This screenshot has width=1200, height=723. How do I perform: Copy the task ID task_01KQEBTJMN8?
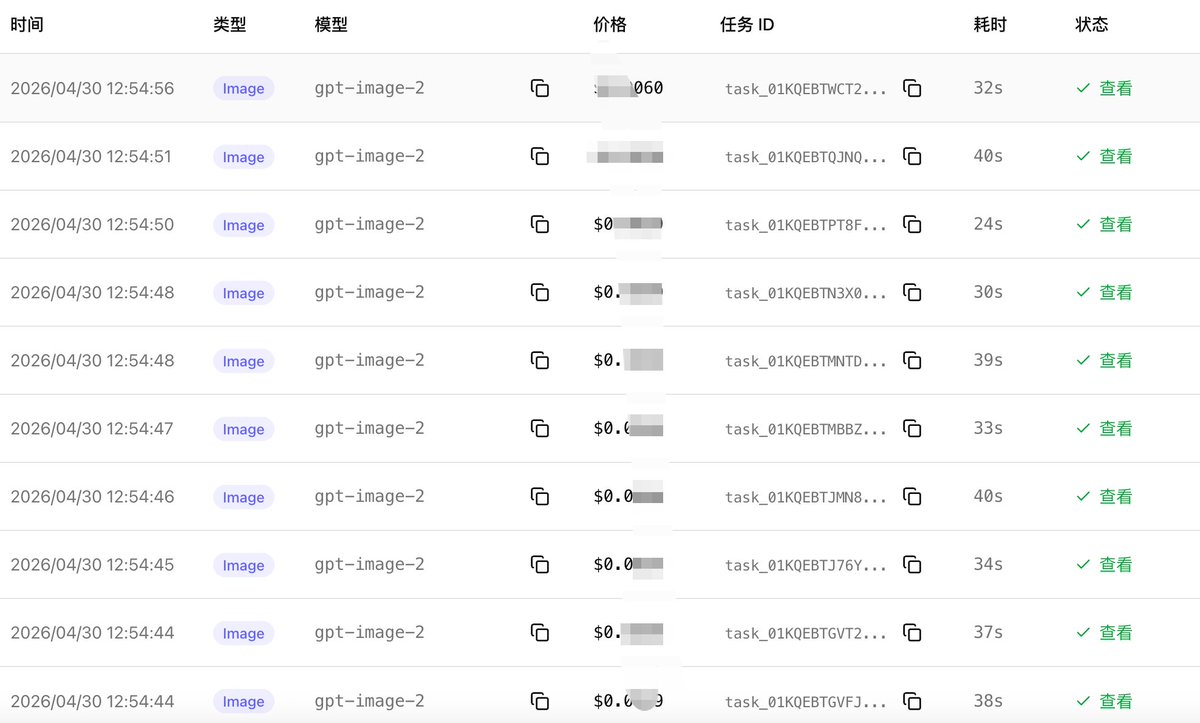tap(912, 496)
